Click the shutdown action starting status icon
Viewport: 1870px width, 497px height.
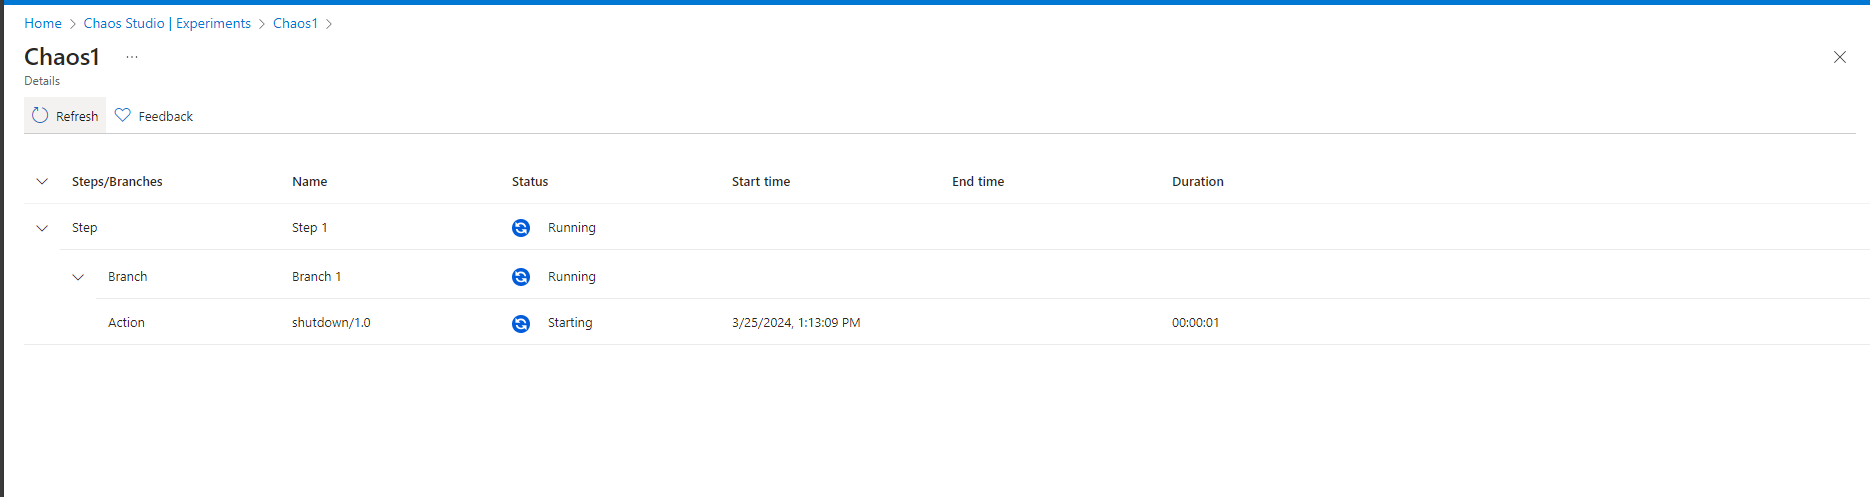521,323
